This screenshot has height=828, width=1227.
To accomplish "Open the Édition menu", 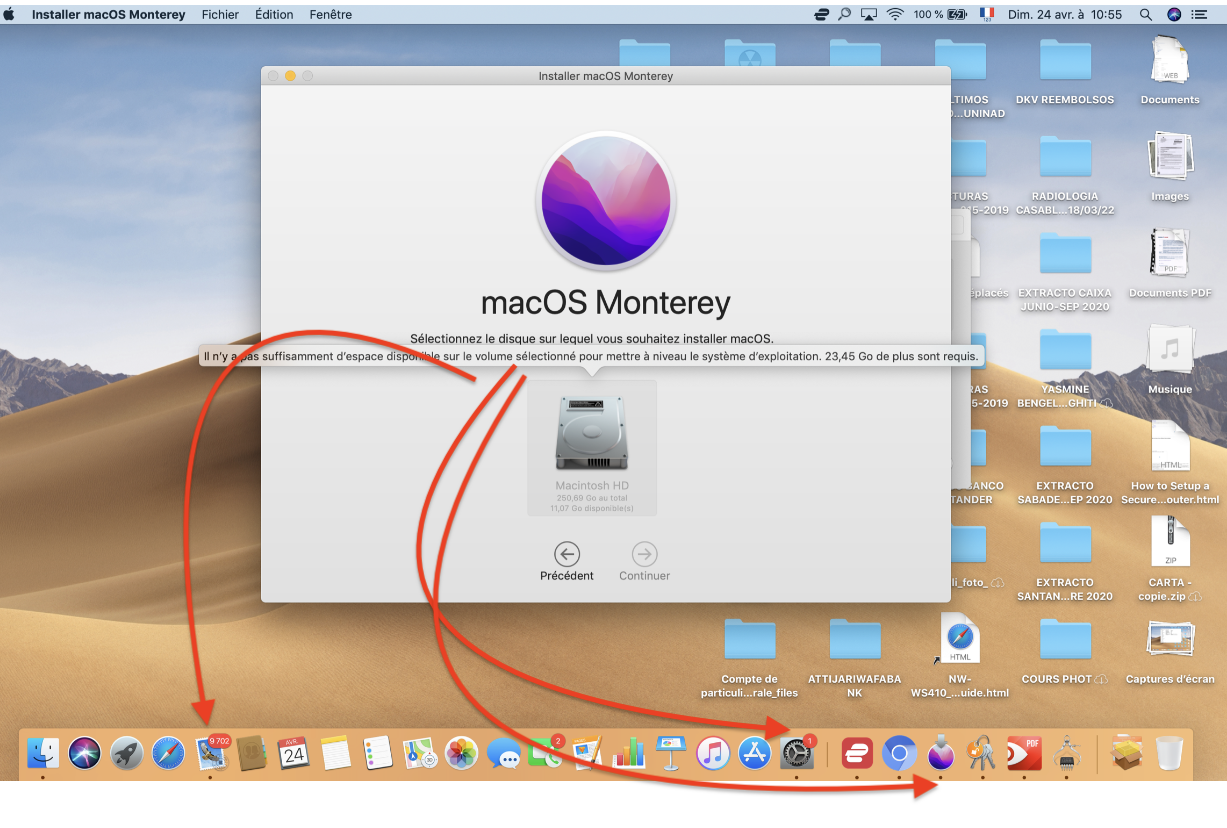I will click(x=274, y=14).
